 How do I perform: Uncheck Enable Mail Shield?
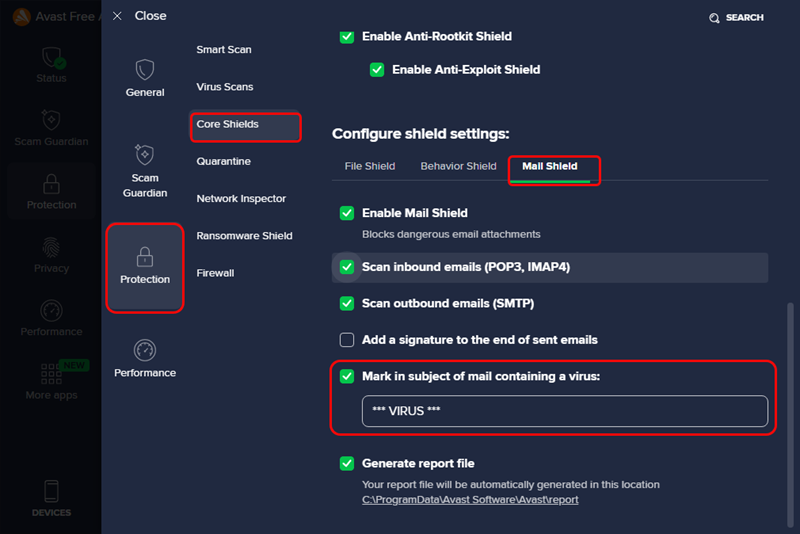tap(347, 213)
